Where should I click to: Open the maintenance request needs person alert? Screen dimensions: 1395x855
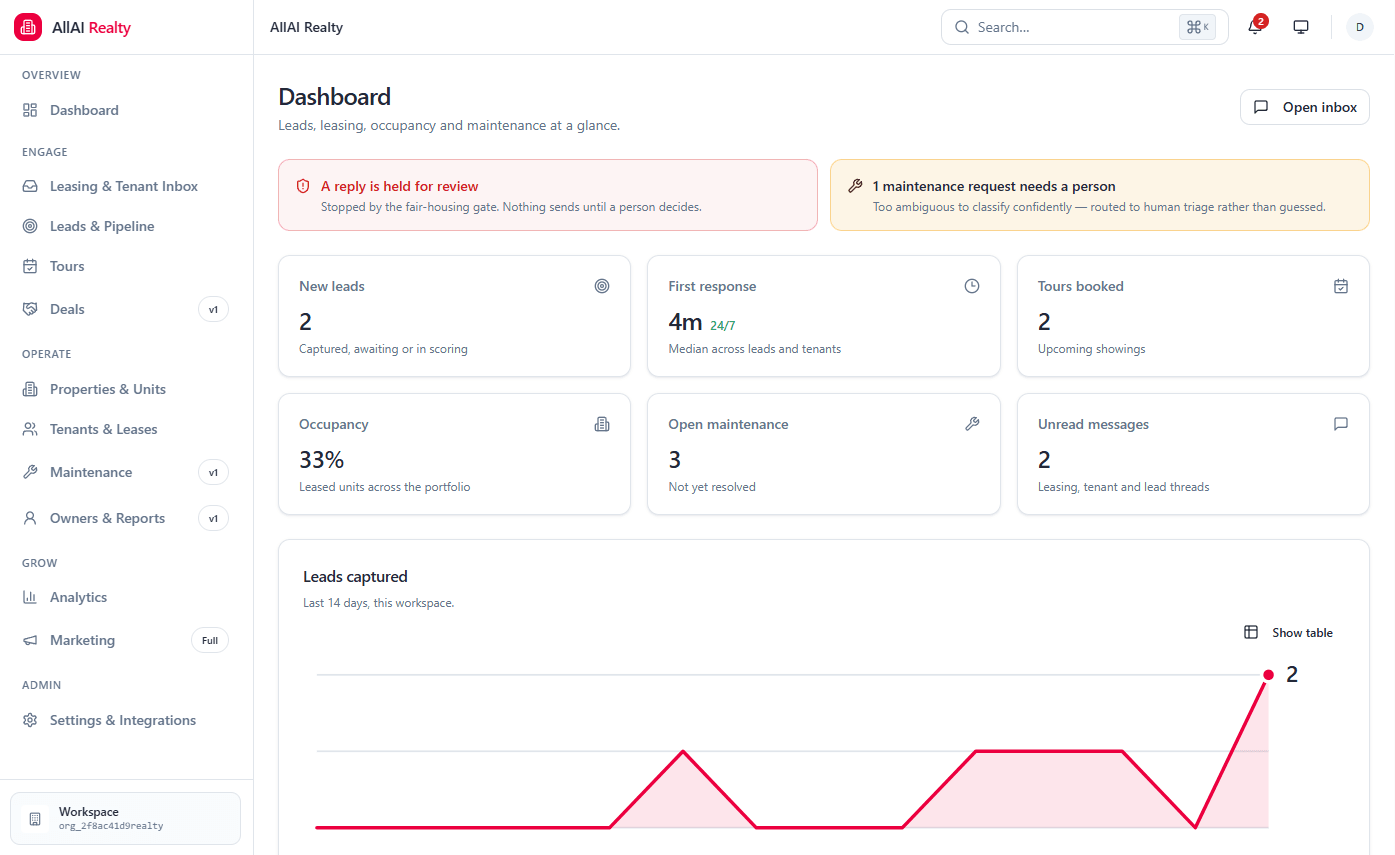click(x=1100, y=195)
